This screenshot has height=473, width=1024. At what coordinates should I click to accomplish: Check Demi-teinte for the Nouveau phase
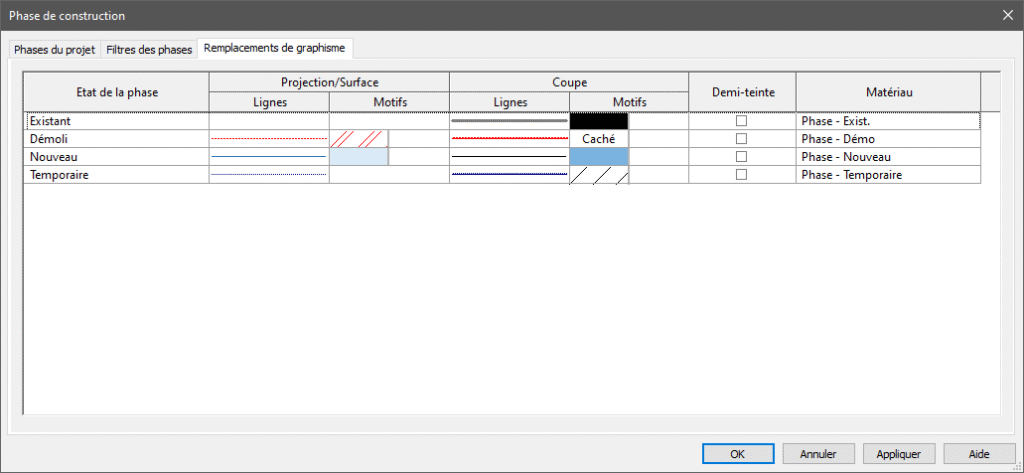click(x=741, y=157)
